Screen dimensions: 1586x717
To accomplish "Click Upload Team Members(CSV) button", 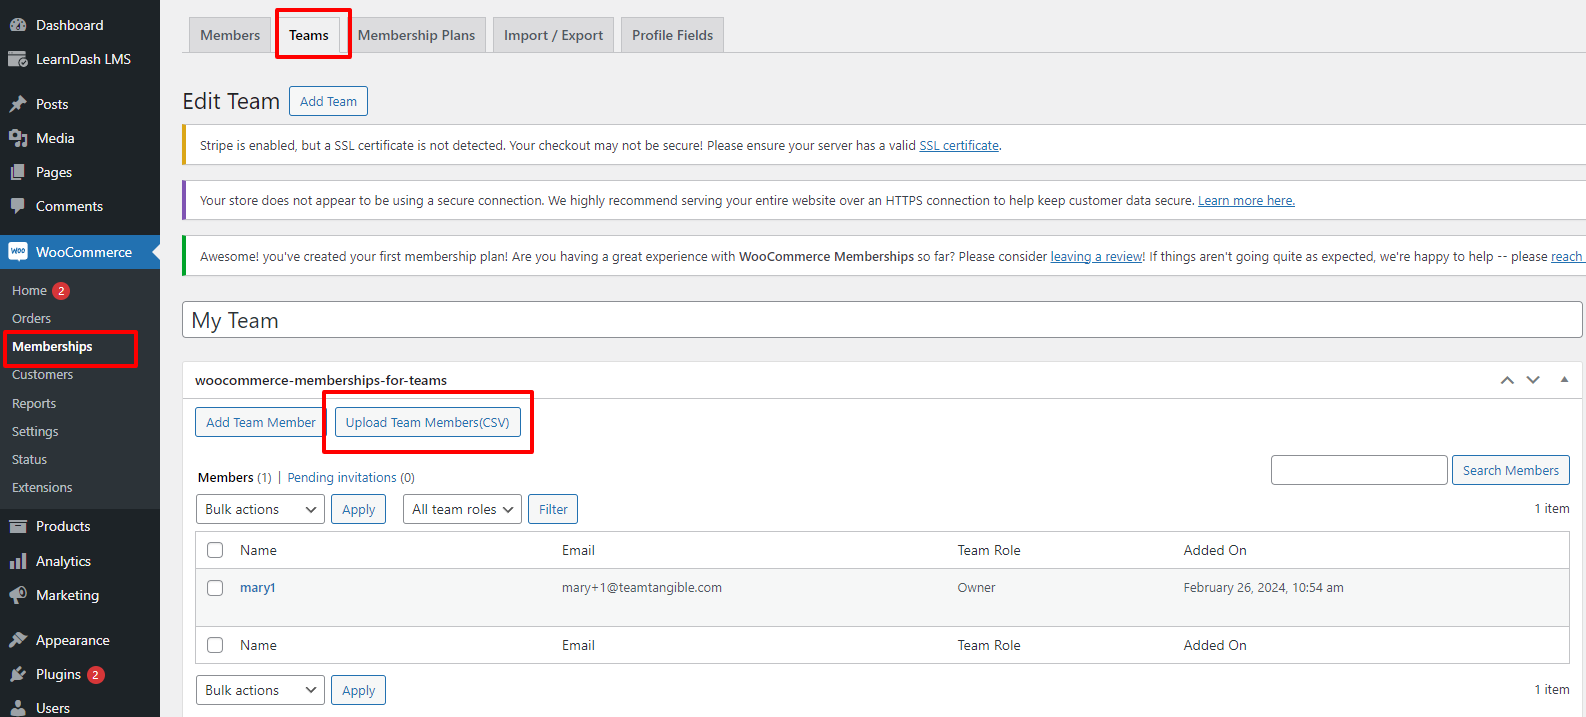I will [x=427, y=422].
